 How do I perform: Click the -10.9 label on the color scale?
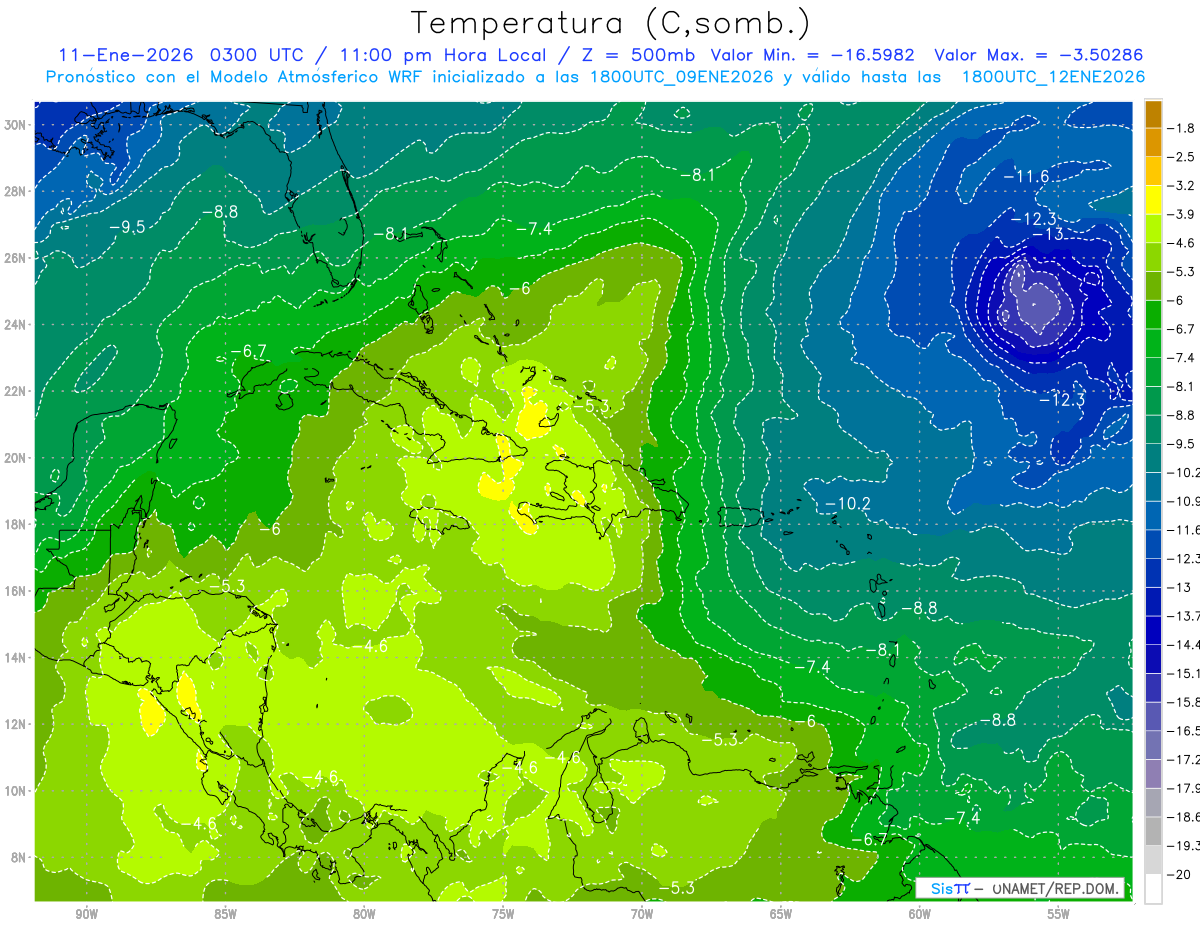[1184, 501]
